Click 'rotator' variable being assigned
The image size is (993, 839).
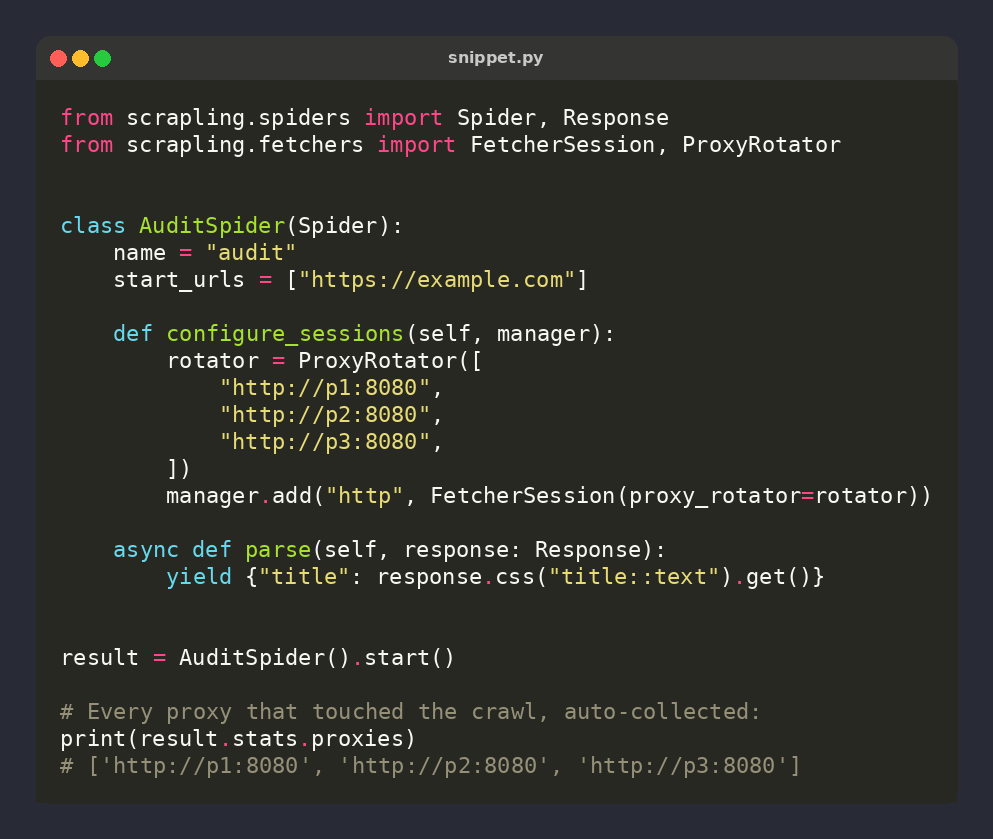point(212,361)
